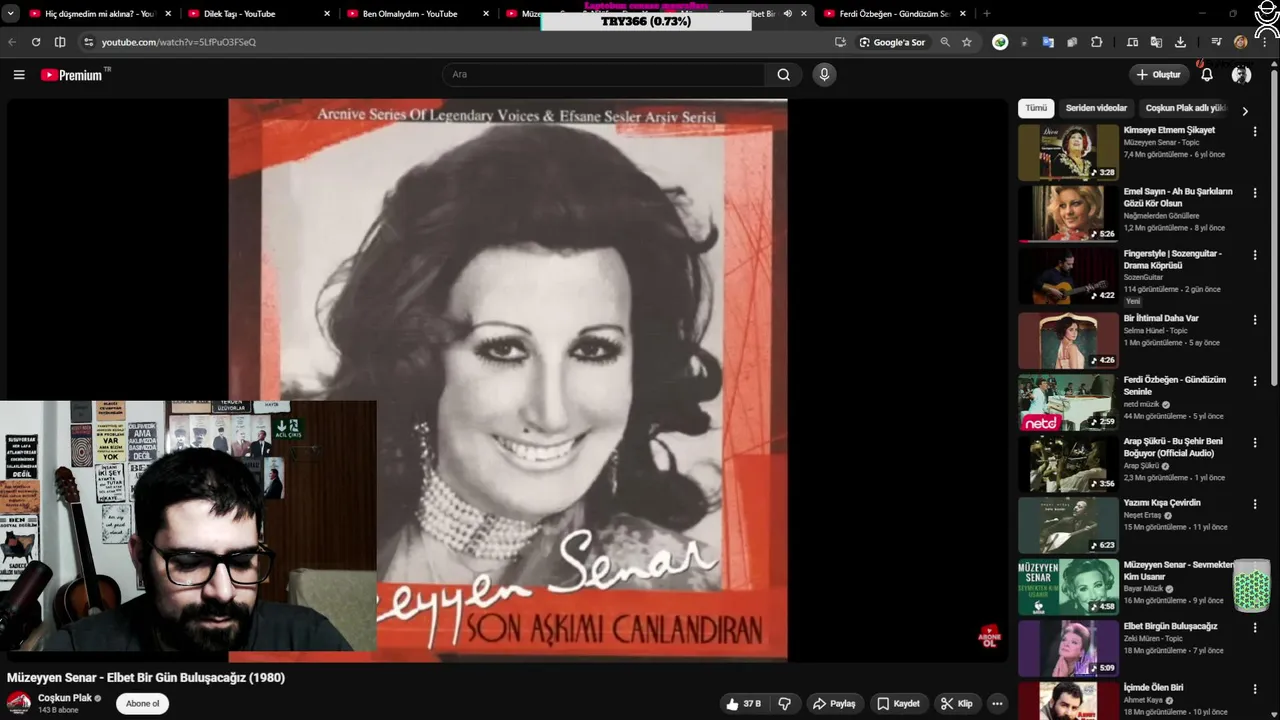Viewport: 1280px width, 720px height.
Task: Click Klip clip button
Action: click(x=956, y=704)
